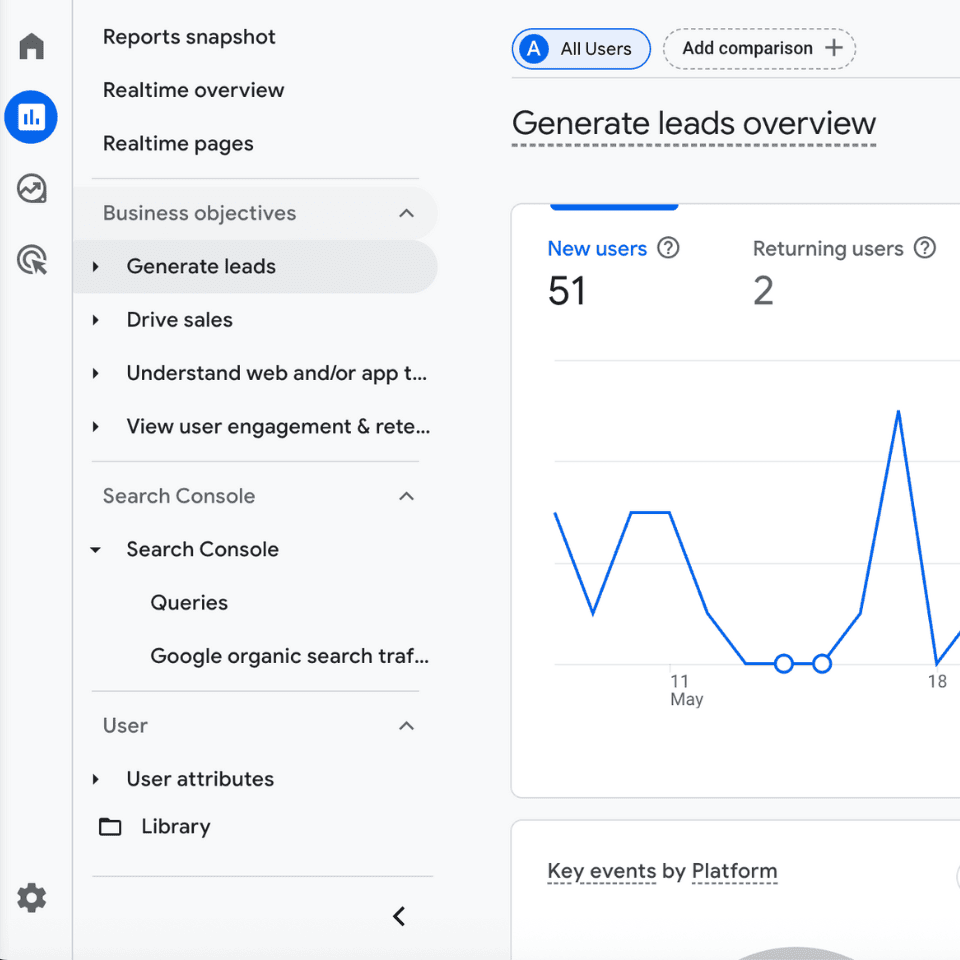This screenshot has height=960, width=960.
Task: Select the Reports bar chart icon
Action: [31, 118]
